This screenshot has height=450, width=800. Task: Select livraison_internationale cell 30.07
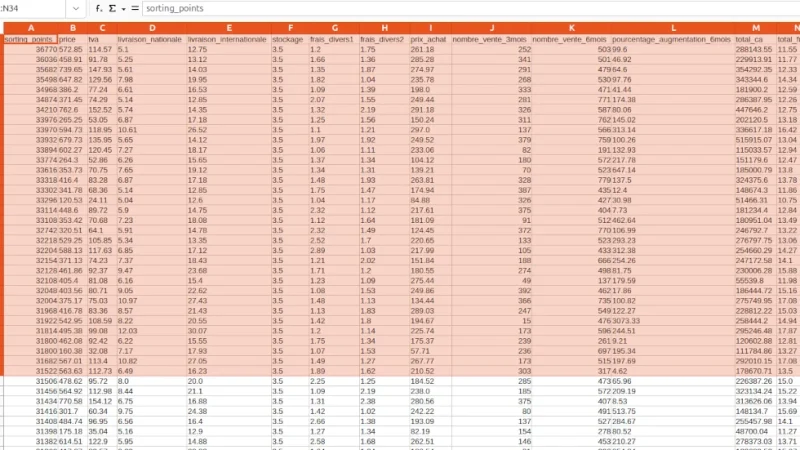pyautogui.click(x=229, y=331)
